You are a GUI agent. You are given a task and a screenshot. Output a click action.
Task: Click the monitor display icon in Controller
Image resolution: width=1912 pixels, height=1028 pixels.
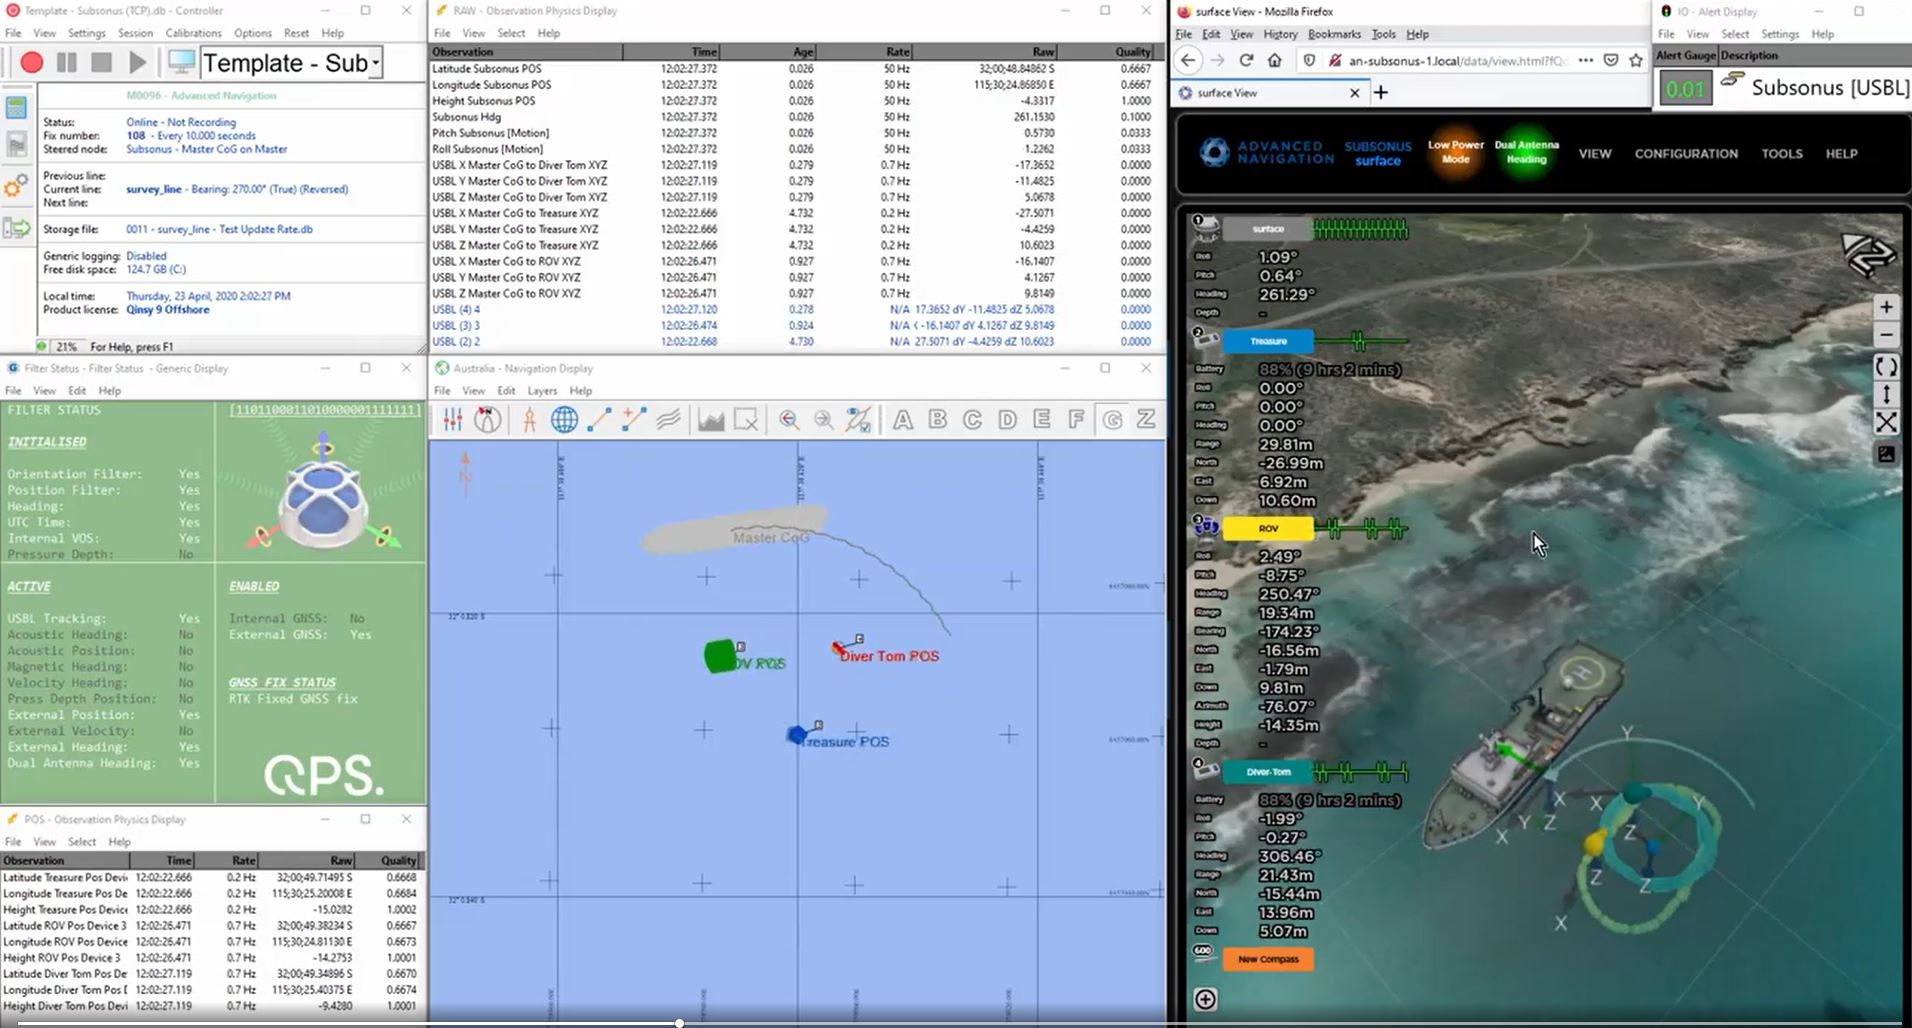pos(181,62)
